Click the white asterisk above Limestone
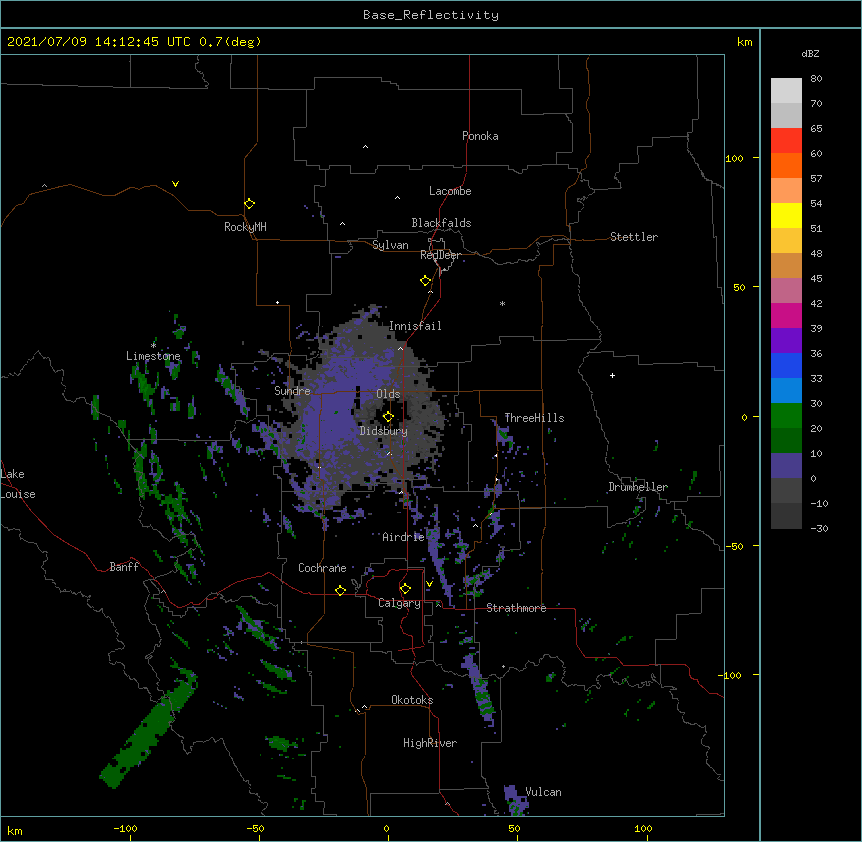 click(153, 345)
